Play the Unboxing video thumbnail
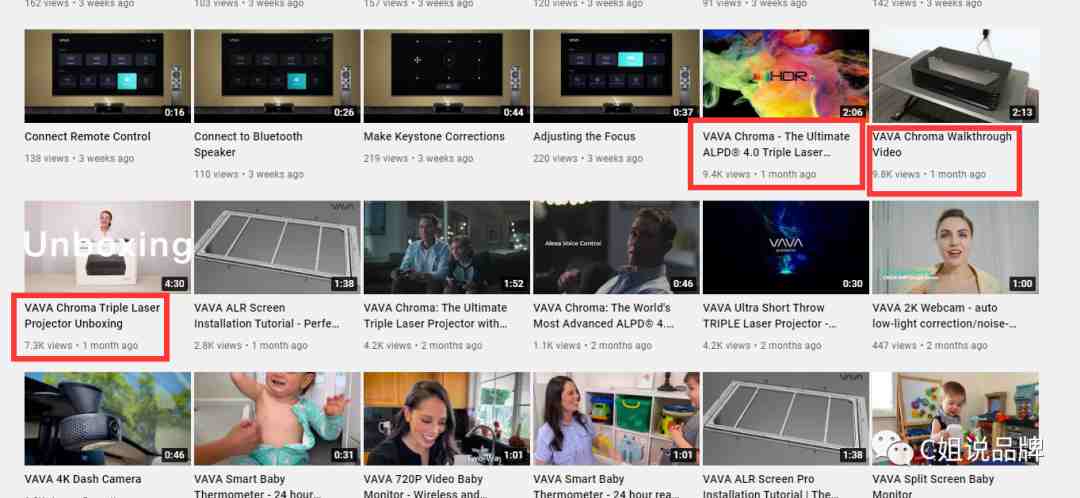 point(107,247)
